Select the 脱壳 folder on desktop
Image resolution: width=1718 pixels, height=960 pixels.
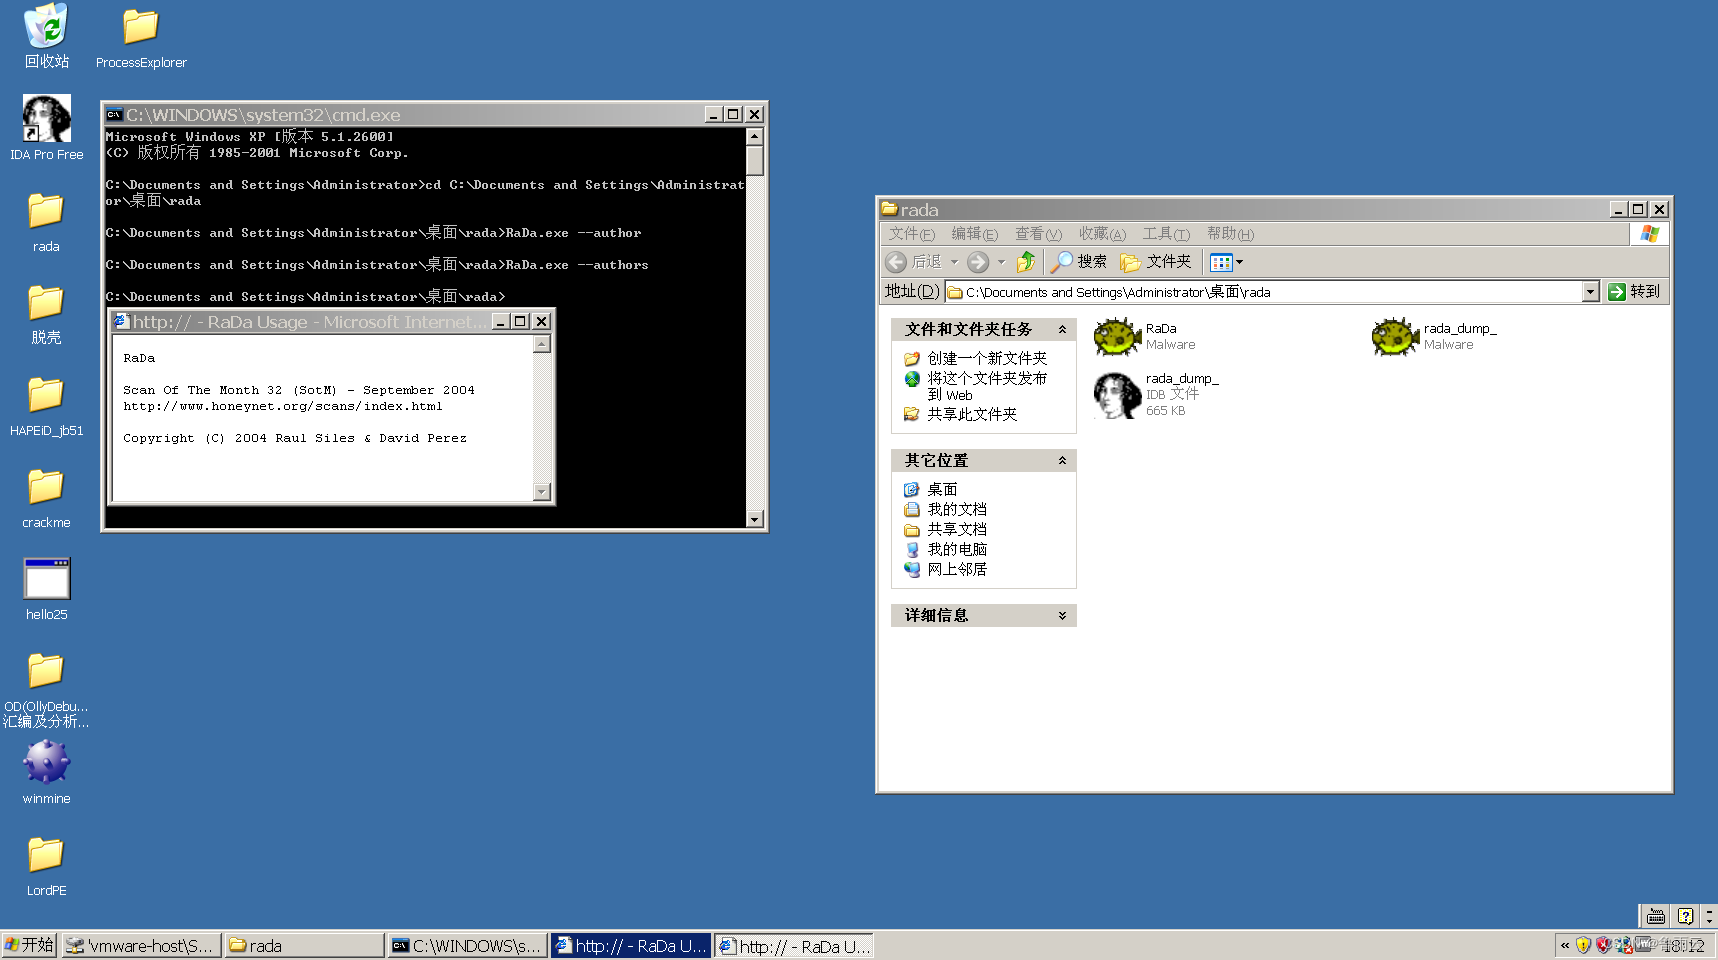pyautogui.click(x=46, y=314)
